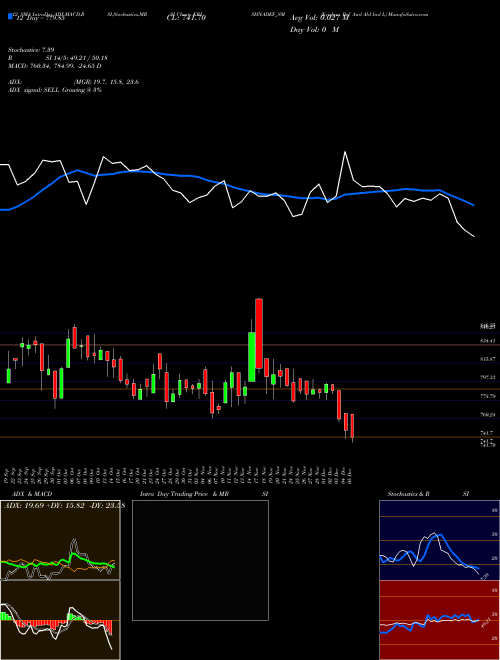The image size is (500, 660).
Task: Click the 'Avg Vol: 0.027 M' text
Action: coord(320,18)
